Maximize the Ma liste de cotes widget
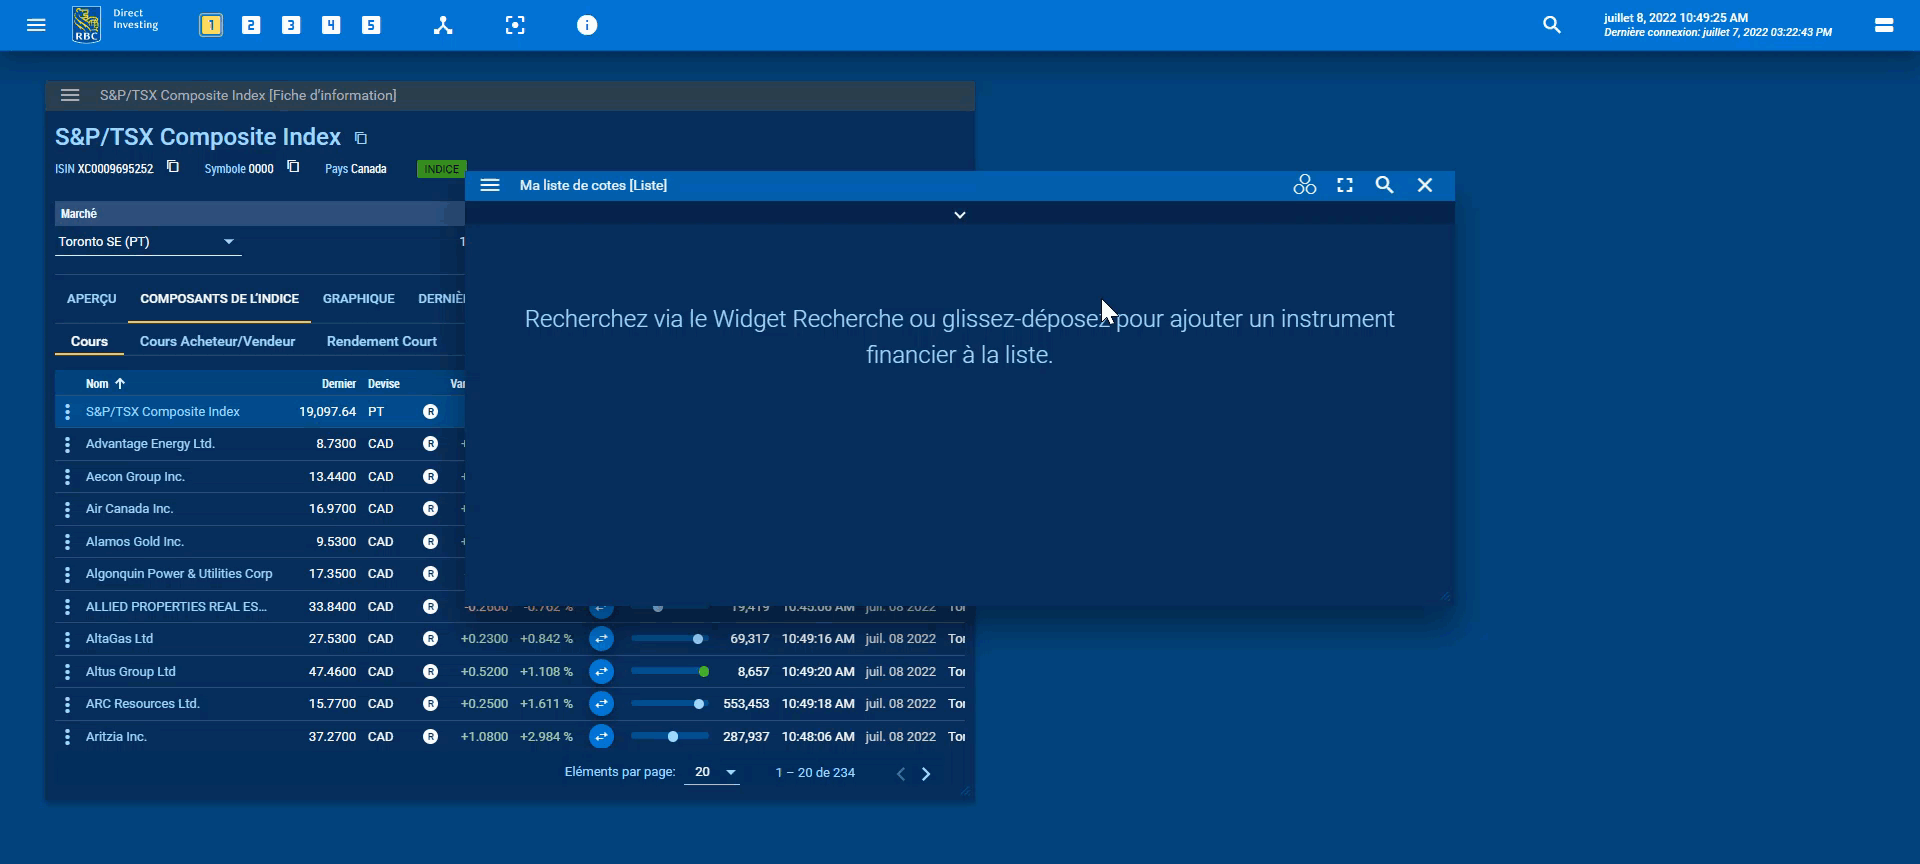Viewport: 1920px width, 864px height. click(1345, 185)
